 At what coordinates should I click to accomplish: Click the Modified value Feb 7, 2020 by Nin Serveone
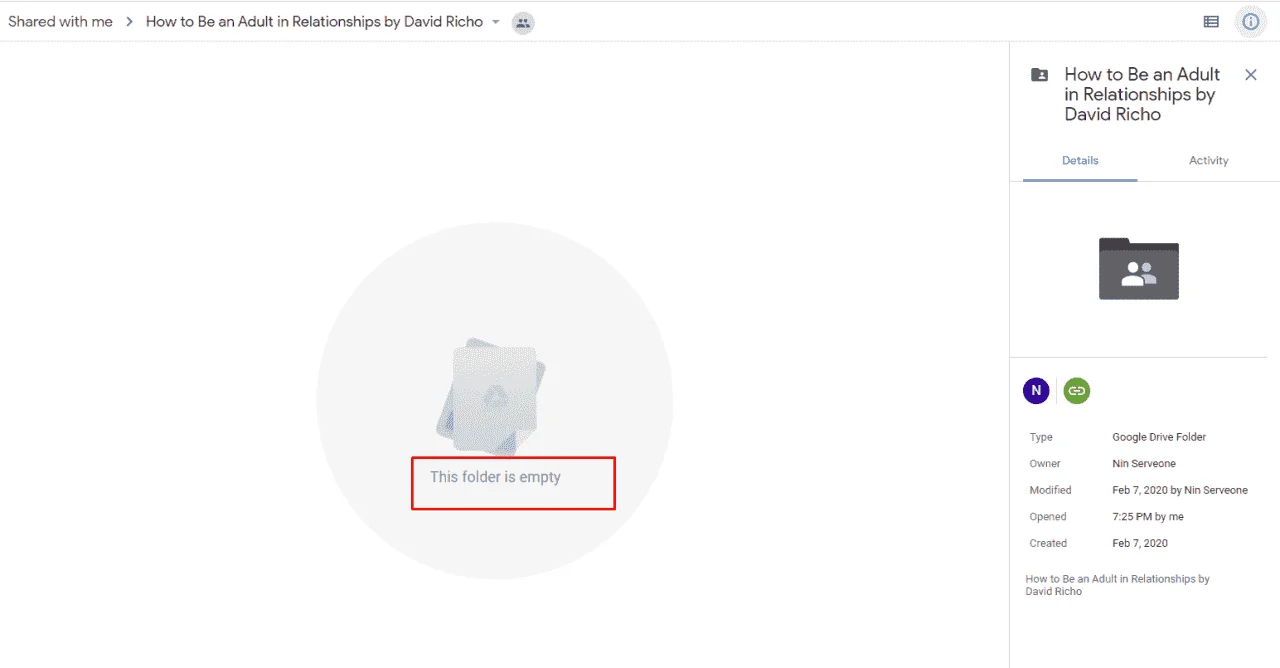click(1180, 491)
